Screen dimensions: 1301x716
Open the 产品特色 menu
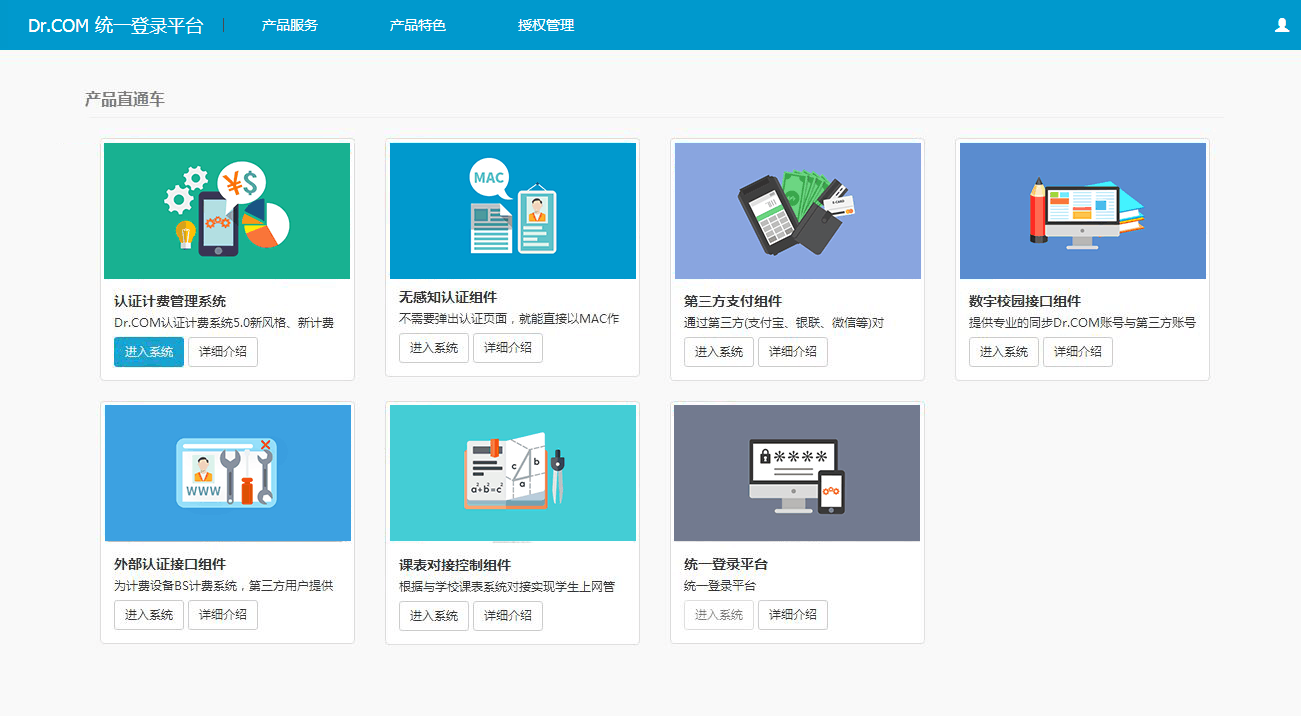tap(418, 25)
